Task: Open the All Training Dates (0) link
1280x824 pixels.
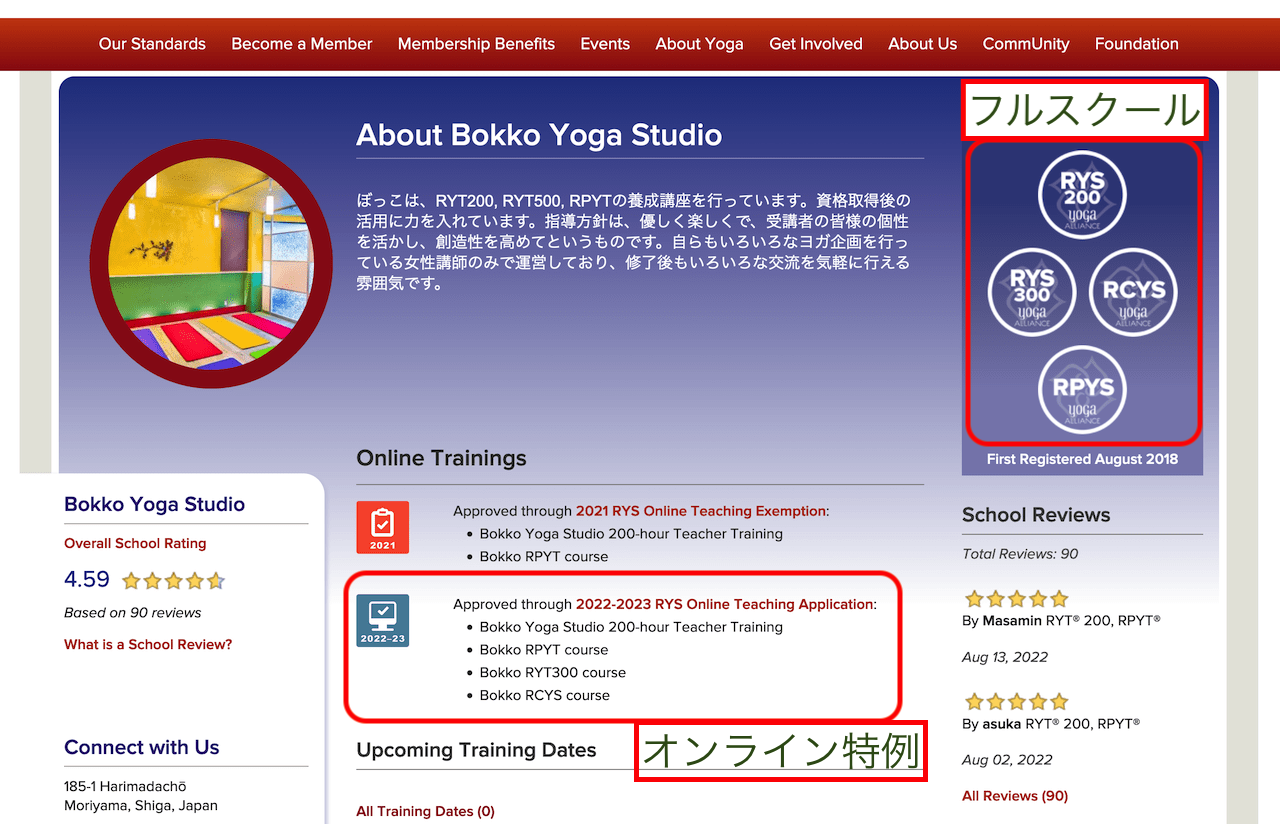Action: 425,811
